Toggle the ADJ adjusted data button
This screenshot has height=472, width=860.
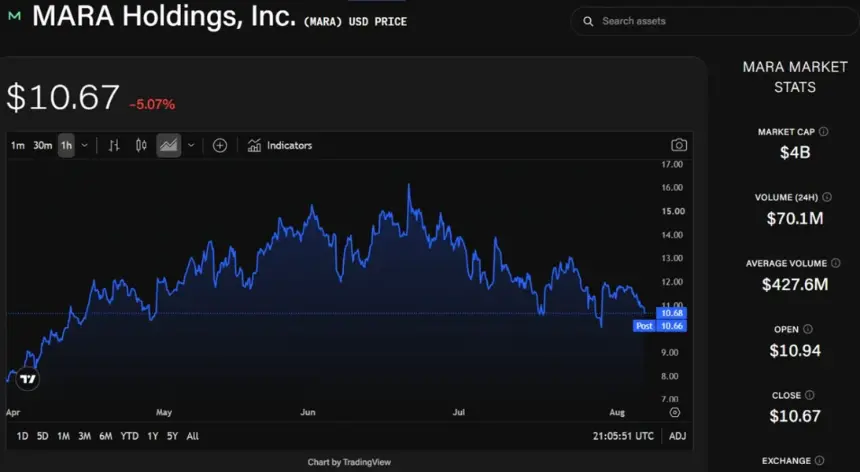(x=677, y=436)
